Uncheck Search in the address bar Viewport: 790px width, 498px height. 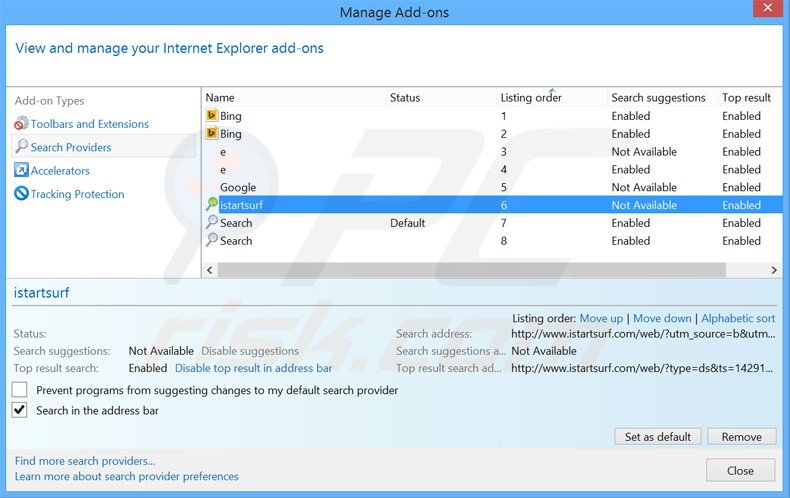tap(20, 410)
